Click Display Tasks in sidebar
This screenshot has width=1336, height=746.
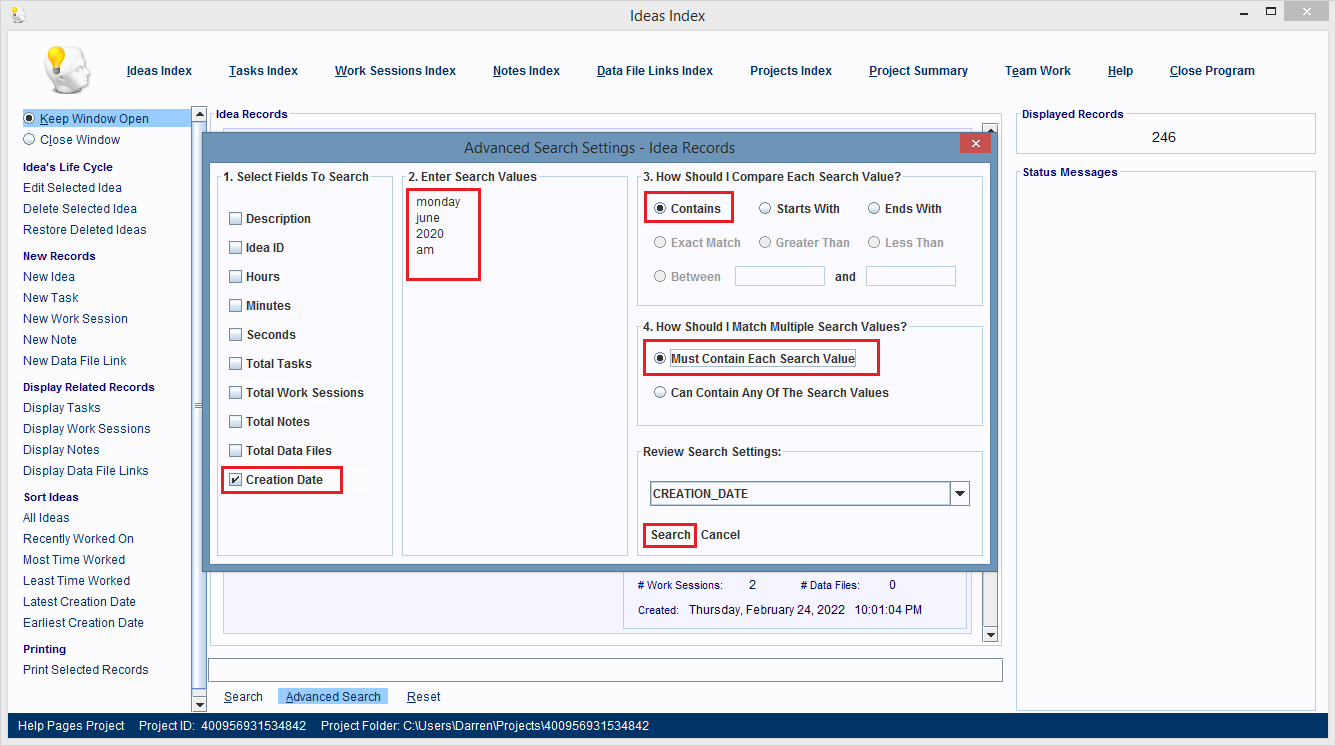click(x=62, y=408)
